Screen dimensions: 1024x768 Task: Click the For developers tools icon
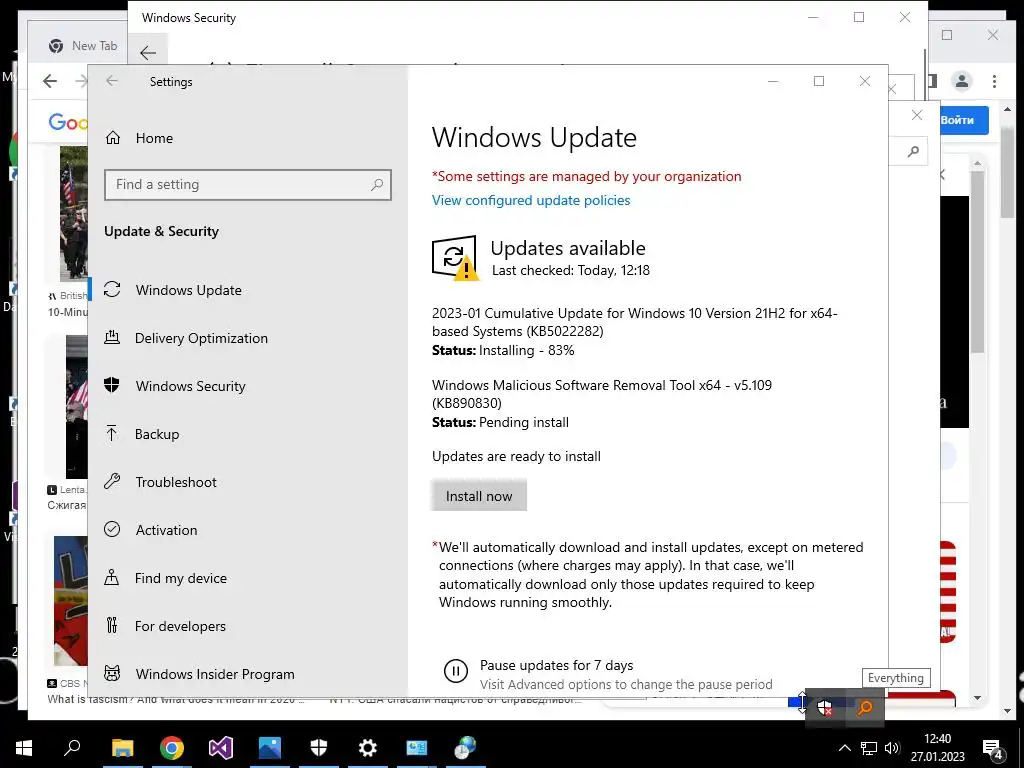tap(112, 626)
